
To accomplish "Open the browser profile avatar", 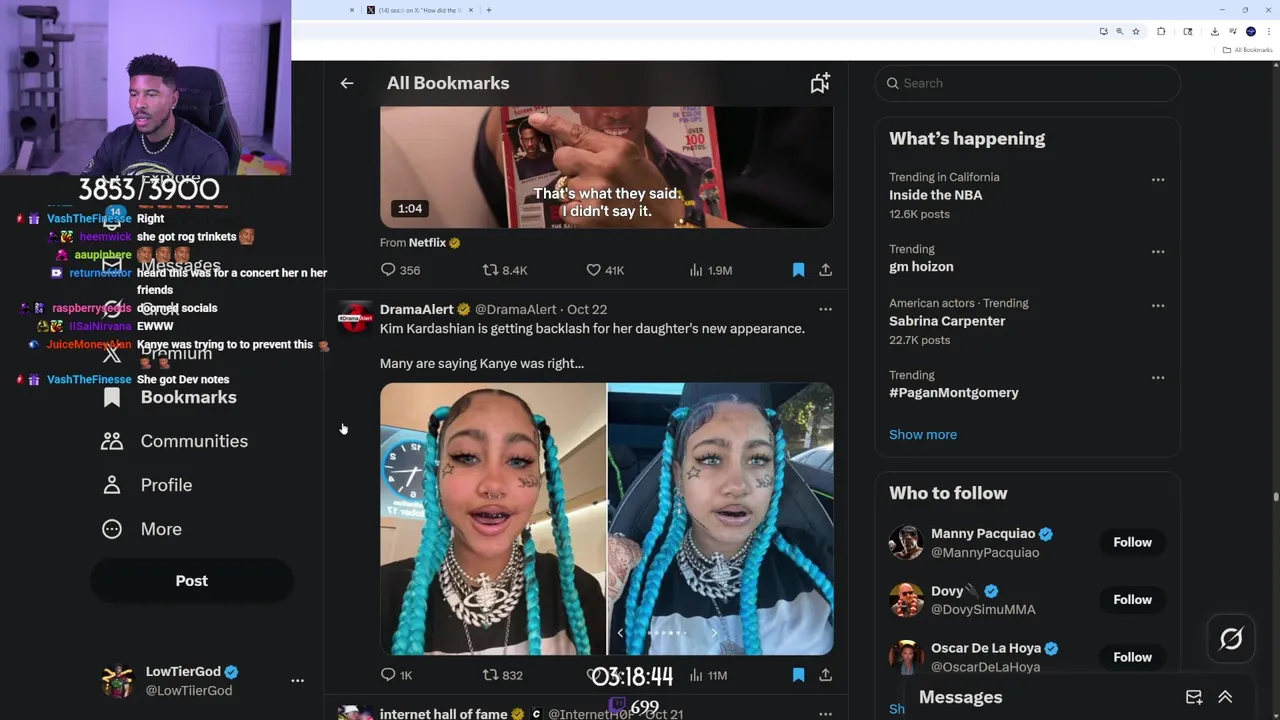I will 1250,31.
